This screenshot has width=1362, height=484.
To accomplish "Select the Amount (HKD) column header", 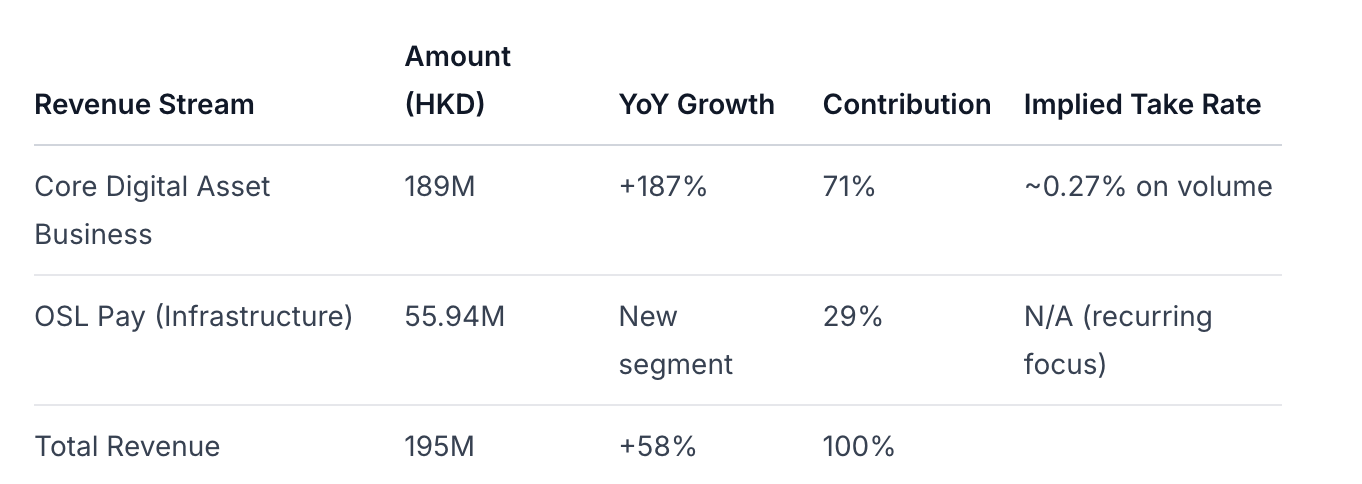I will (457, 80).
